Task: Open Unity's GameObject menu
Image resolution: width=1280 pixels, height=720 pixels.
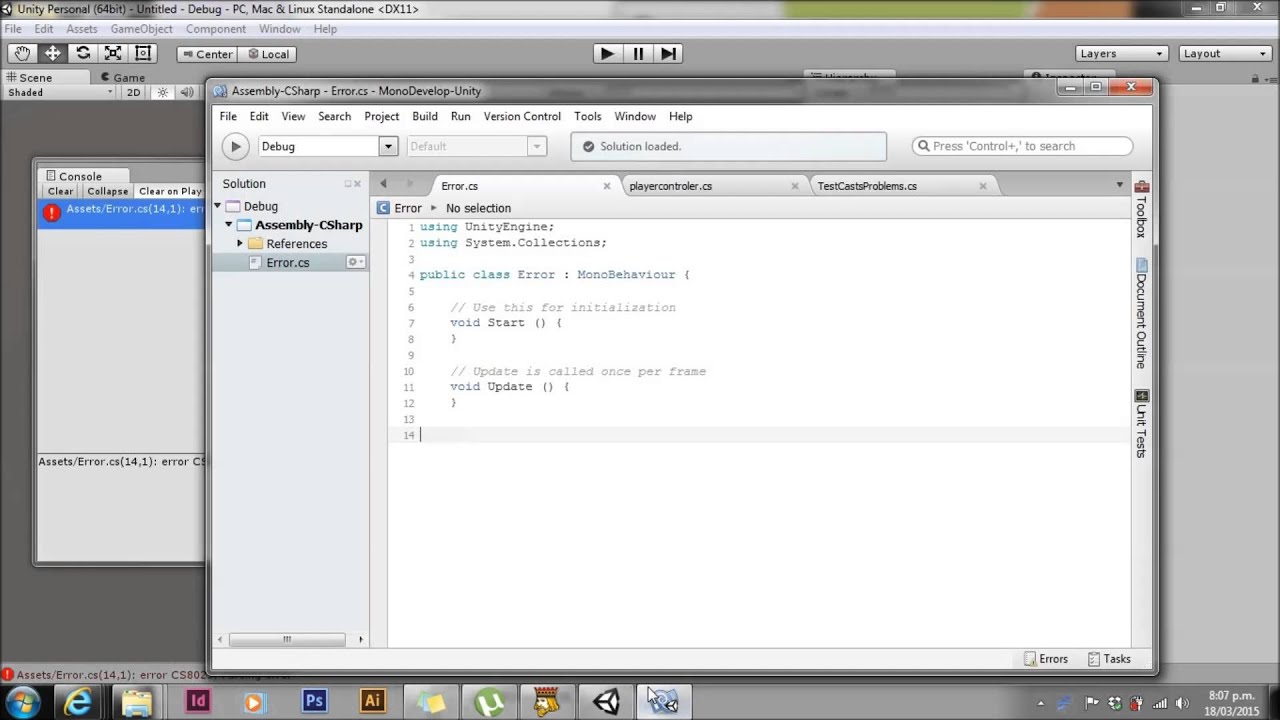Action: [x=141, y=29]
